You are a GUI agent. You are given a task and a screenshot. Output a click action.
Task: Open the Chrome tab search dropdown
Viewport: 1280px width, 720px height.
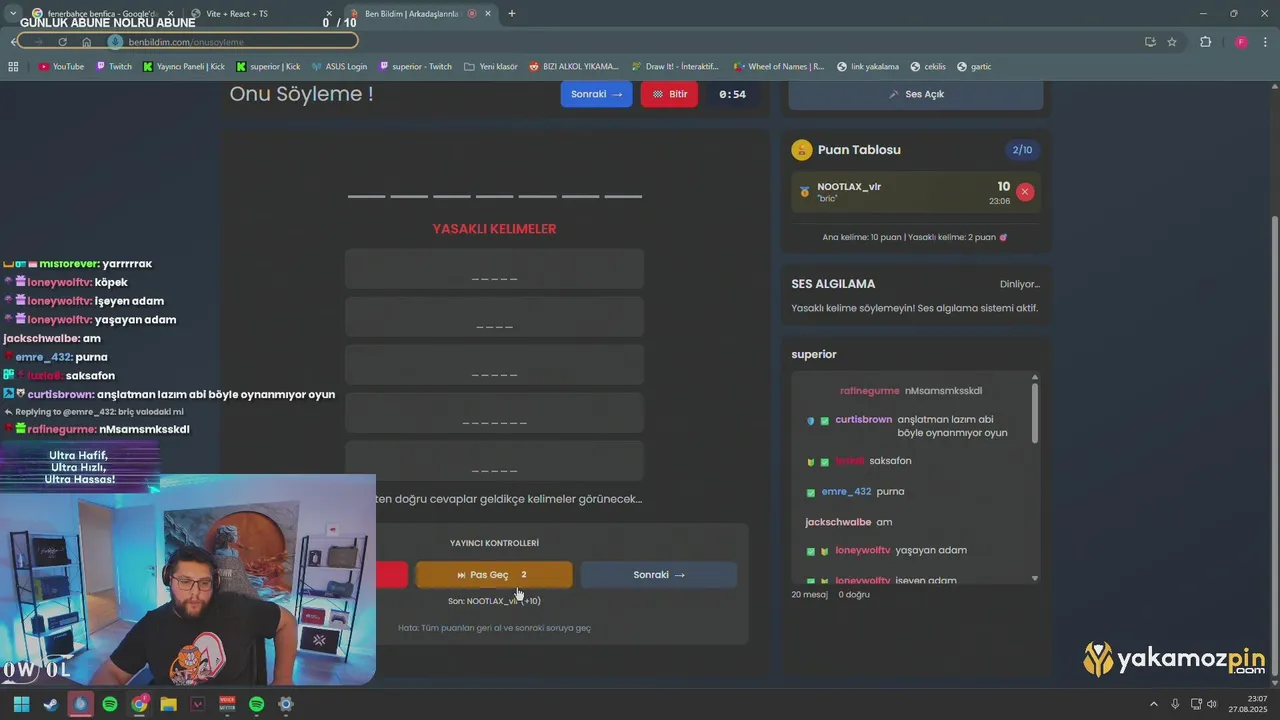[x=13, y=13]
